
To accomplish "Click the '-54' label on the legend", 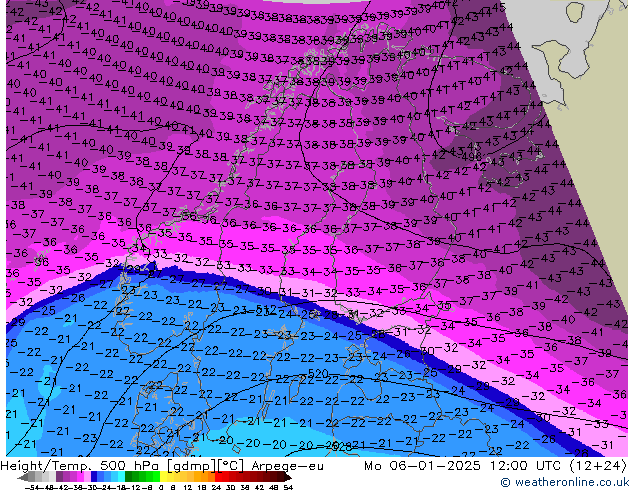I will [32, 487].
